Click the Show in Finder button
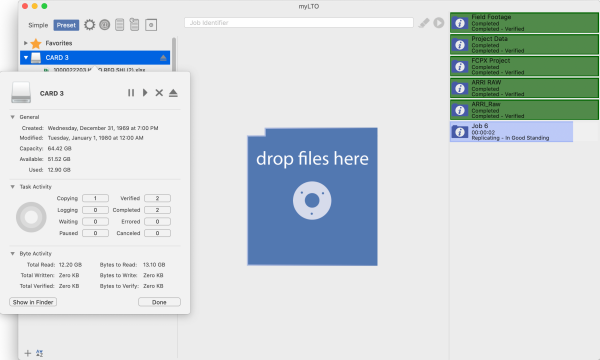 [33, 302]
